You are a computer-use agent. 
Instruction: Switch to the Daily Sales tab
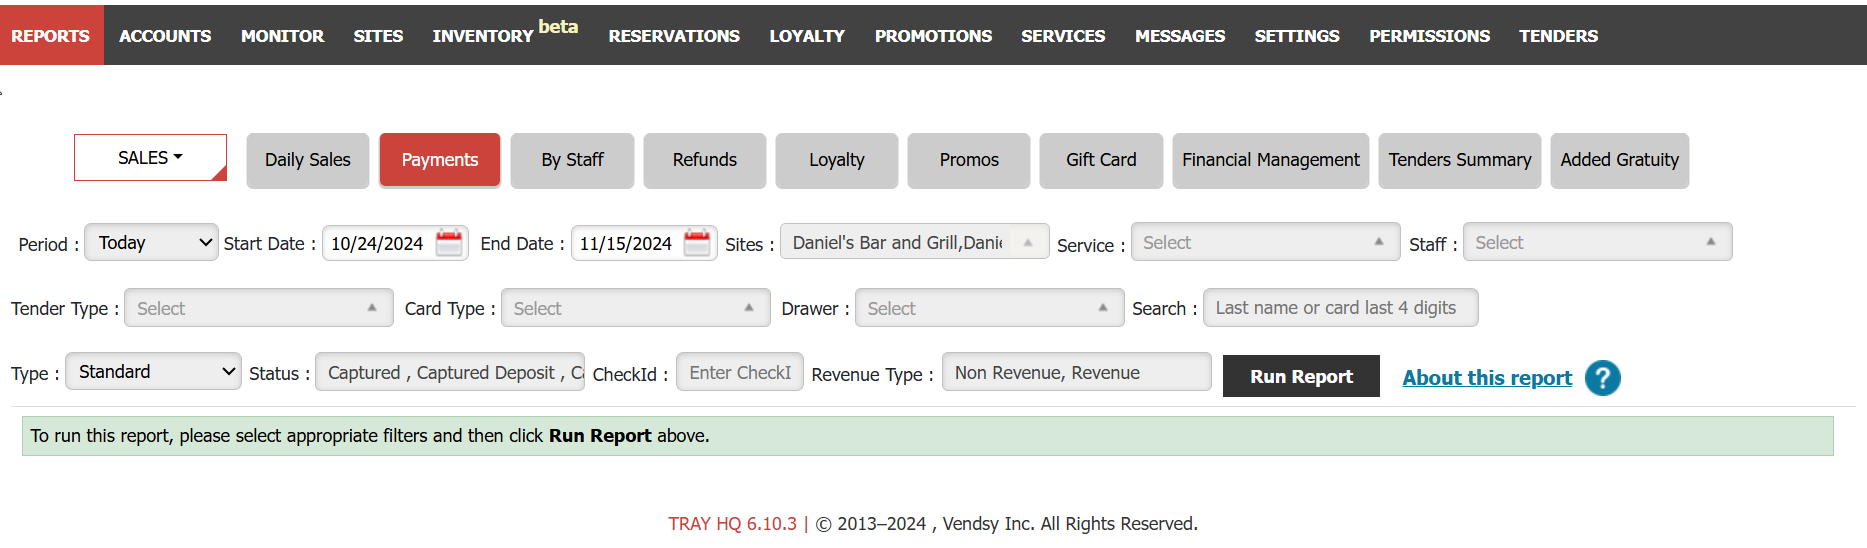tap(308, 160)
